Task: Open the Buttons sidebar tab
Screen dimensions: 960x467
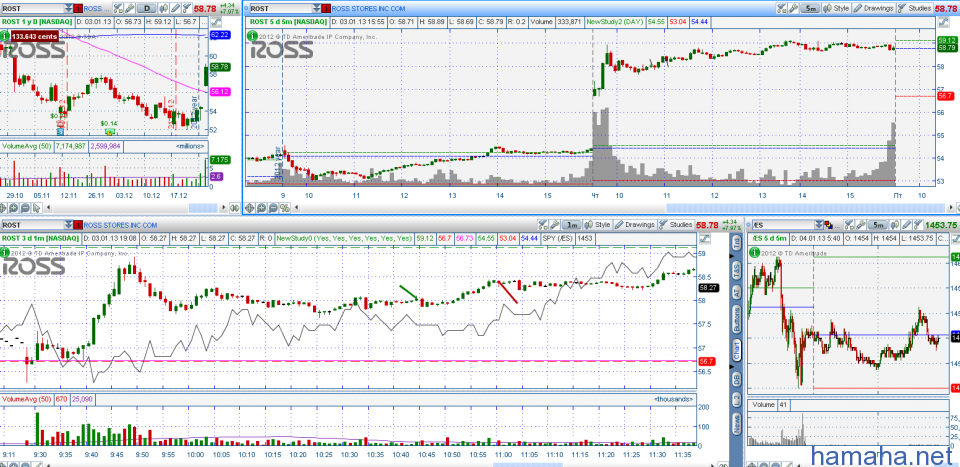Action: pos(737,319)
